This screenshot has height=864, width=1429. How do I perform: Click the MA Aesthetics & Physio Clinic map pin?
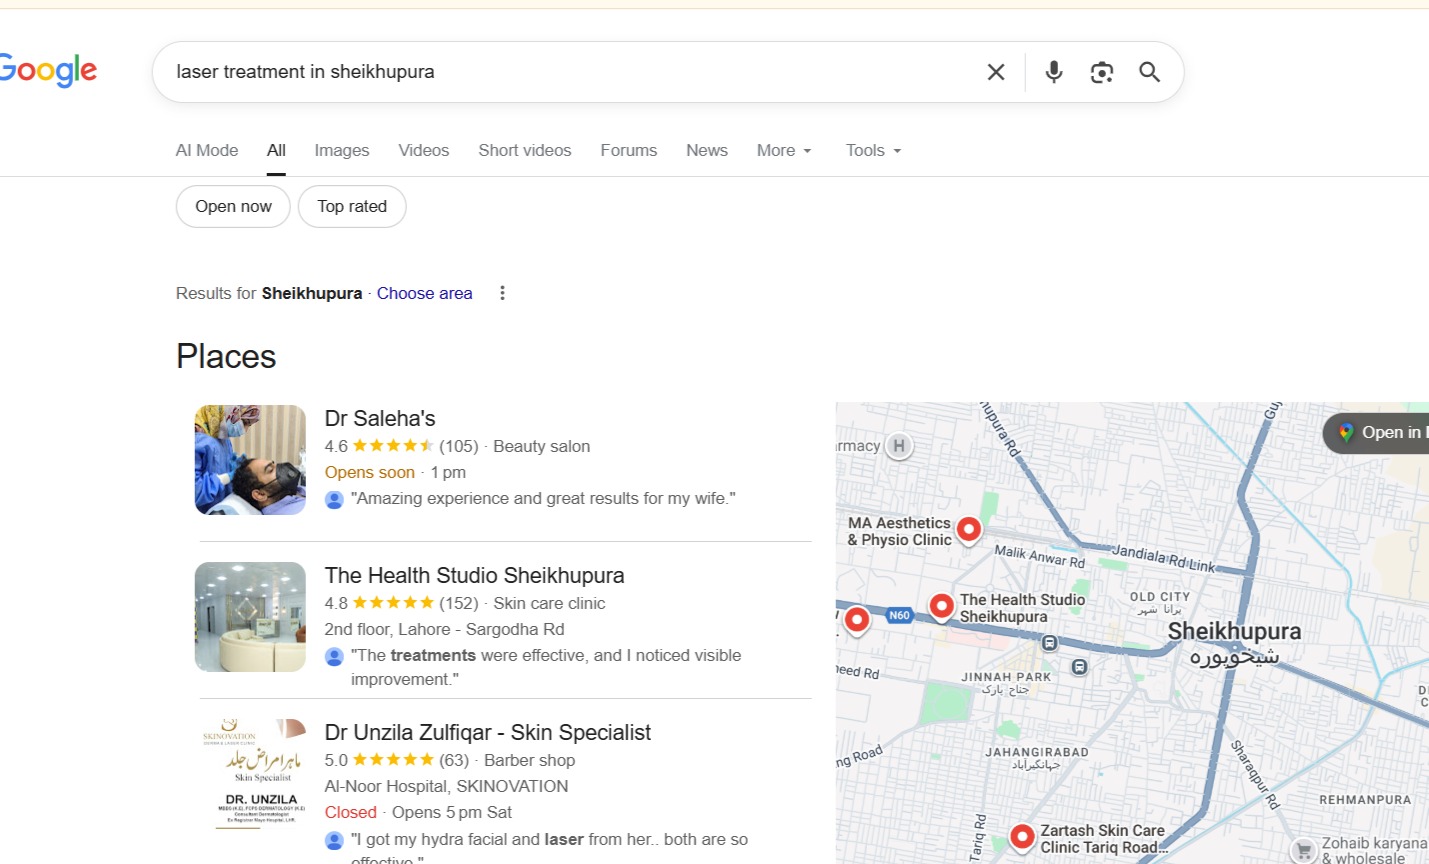(x=968, y=528)
